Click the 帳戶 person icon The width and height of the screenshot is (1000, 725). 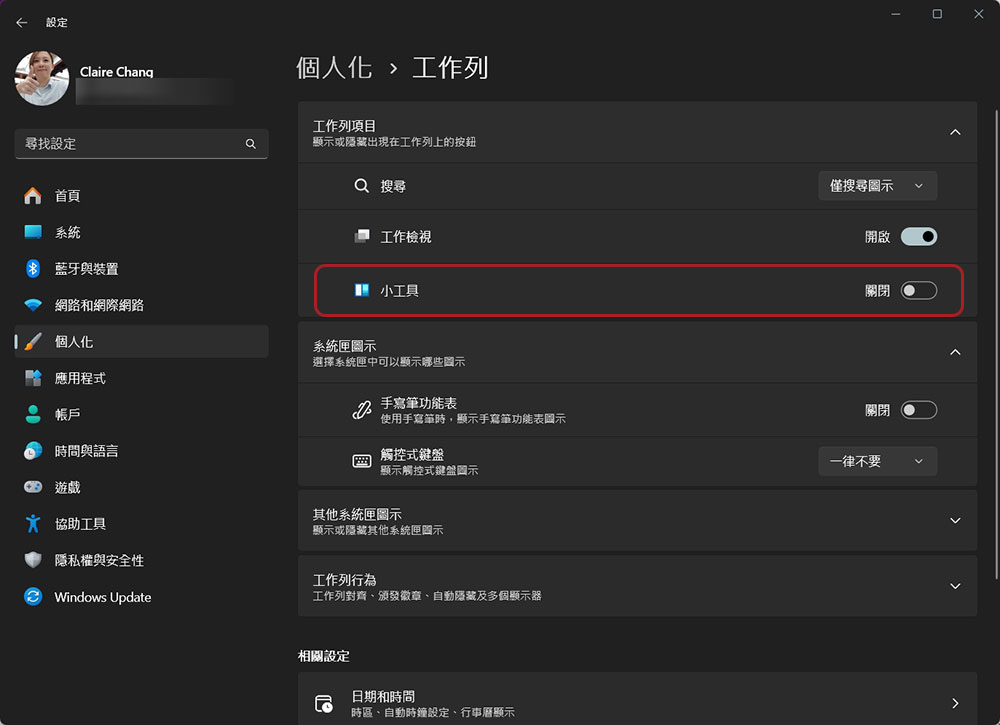[x=33, y=414]
